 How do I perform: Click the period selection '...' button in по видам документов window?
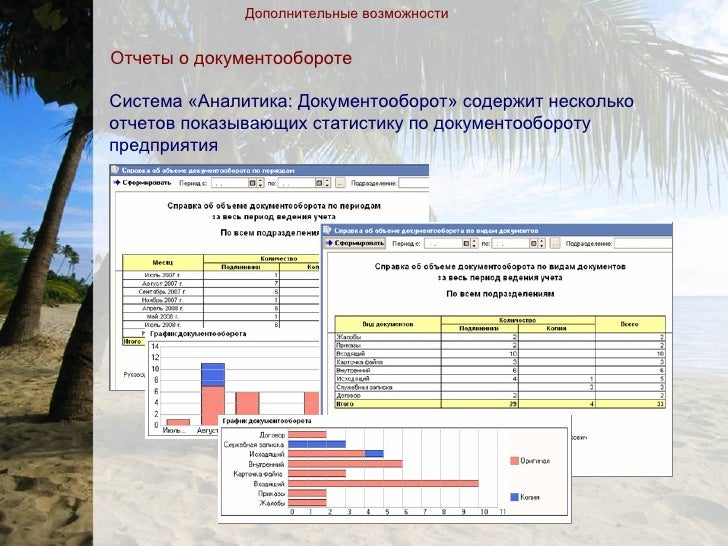click(x=555, y=243)
